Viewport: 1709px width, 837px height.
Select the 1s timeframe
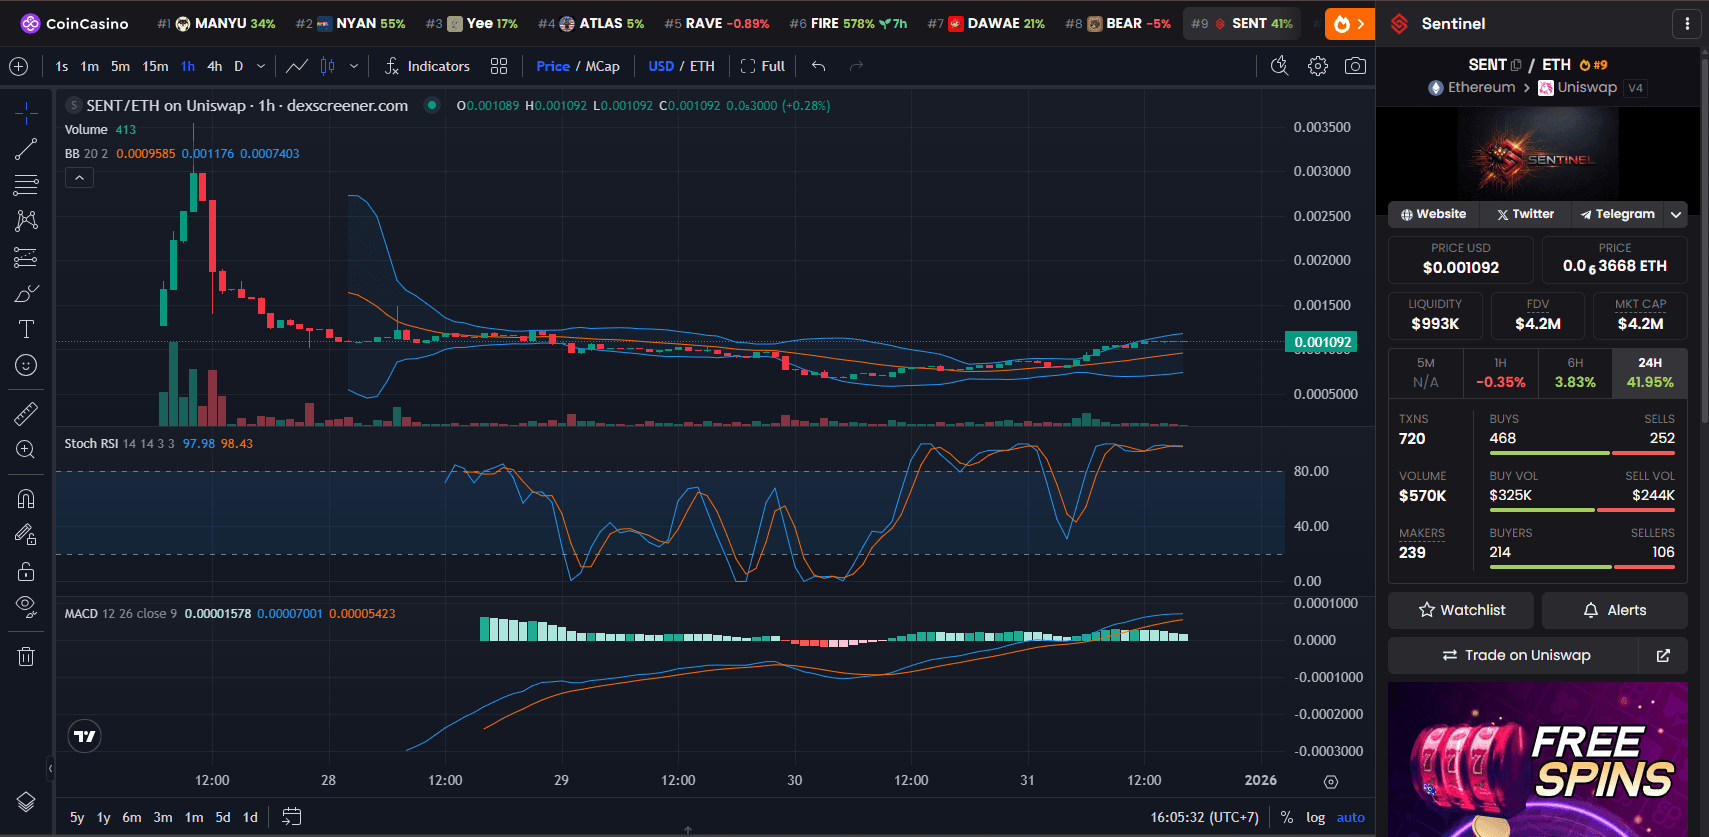point(62,66)
